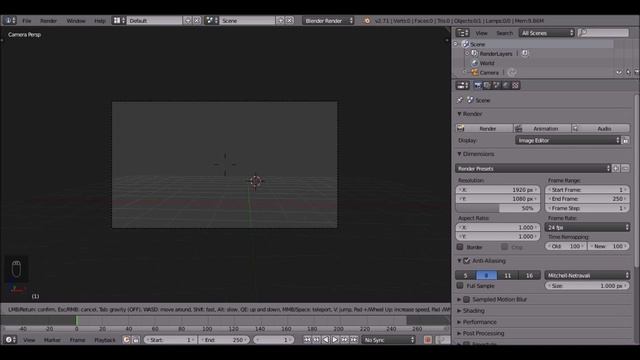Click the screen layout browse icon
Viewport: 640px width, 360px height.
(x=119, y=20)
